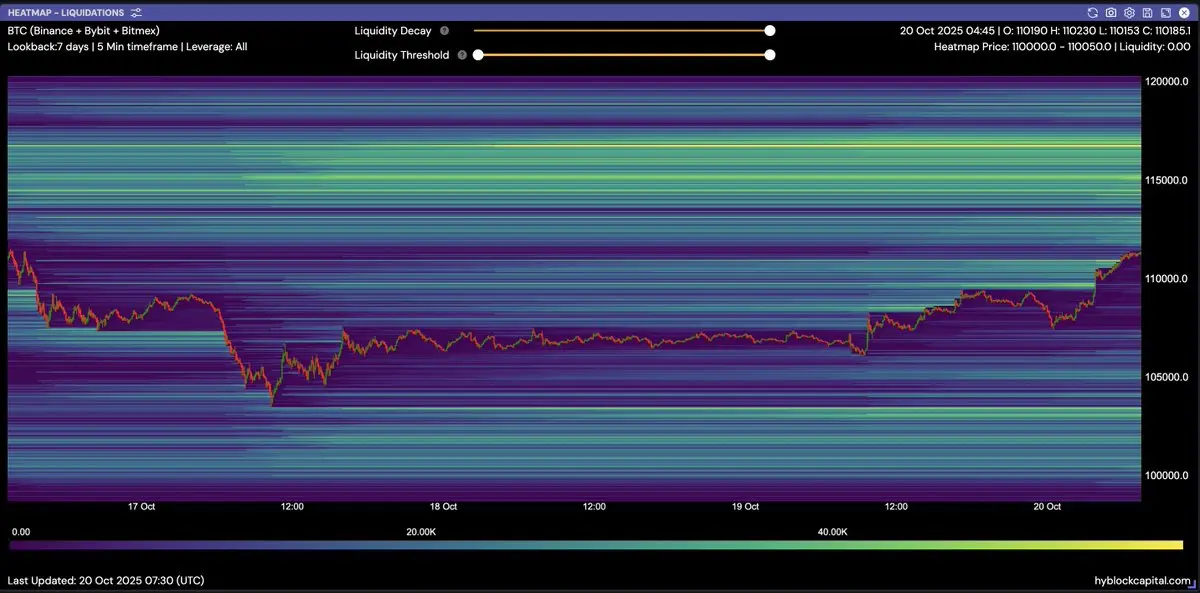This screenshot has width=1200, height=593.
Task: Click the color scale bar at 40.00K
Action: pos(833,545)
